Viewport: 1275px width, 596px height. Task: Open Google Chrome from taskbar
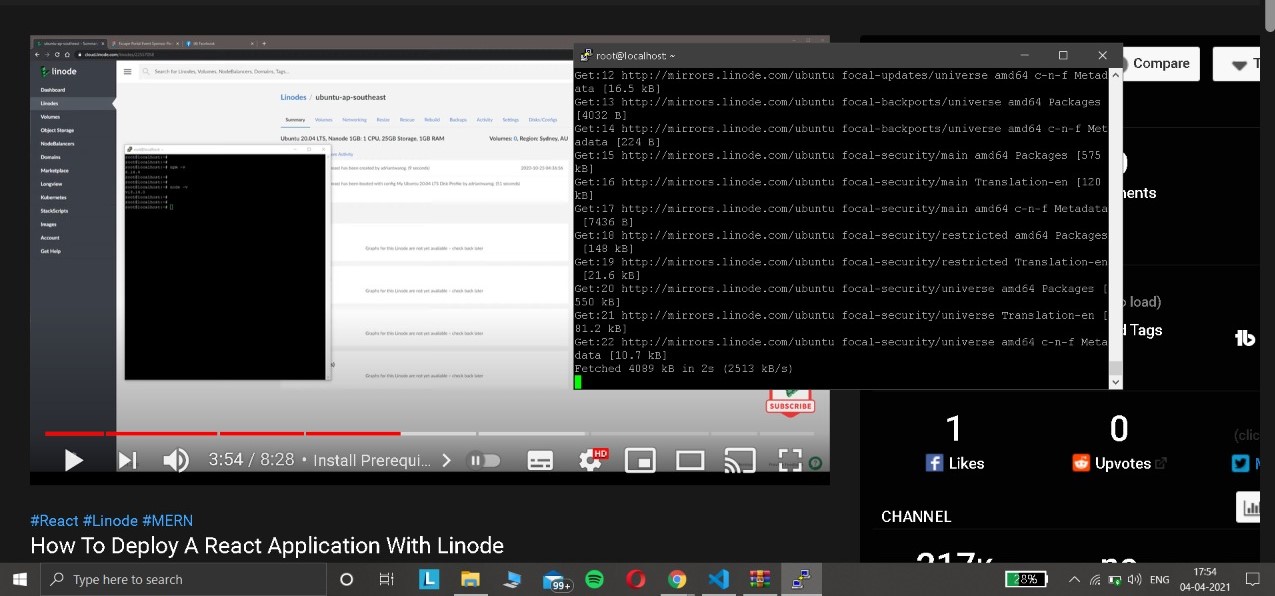pyautogui.click(x=677, y=579)
